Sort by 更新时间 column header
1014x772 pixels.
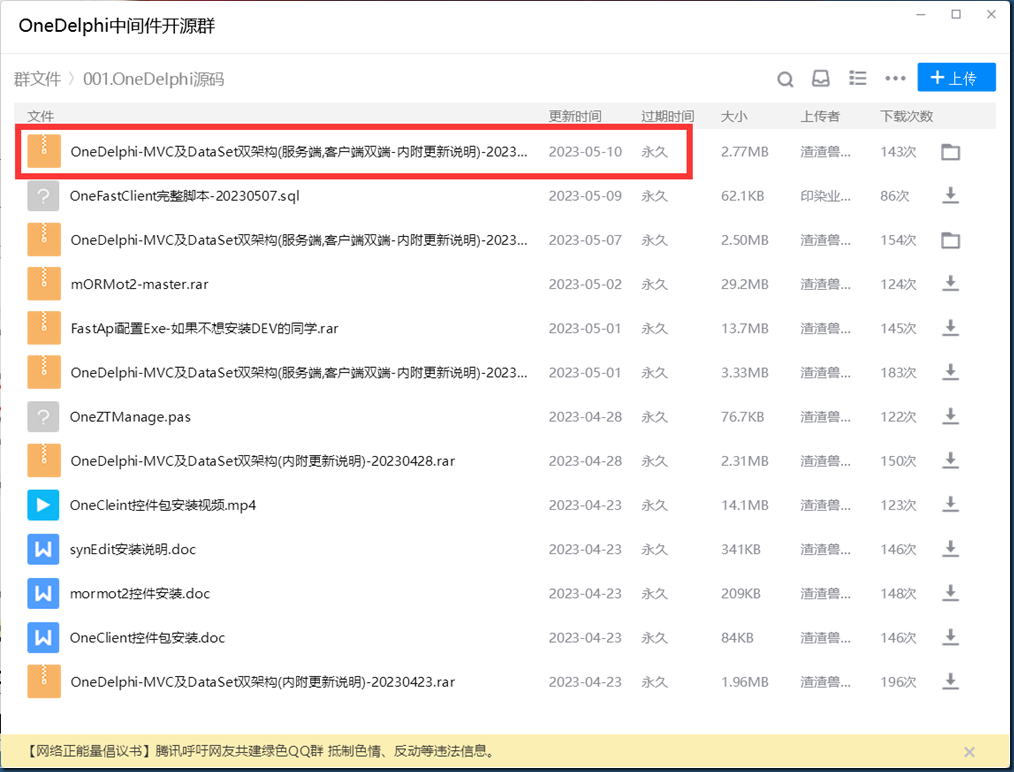(x=575, y=116)
